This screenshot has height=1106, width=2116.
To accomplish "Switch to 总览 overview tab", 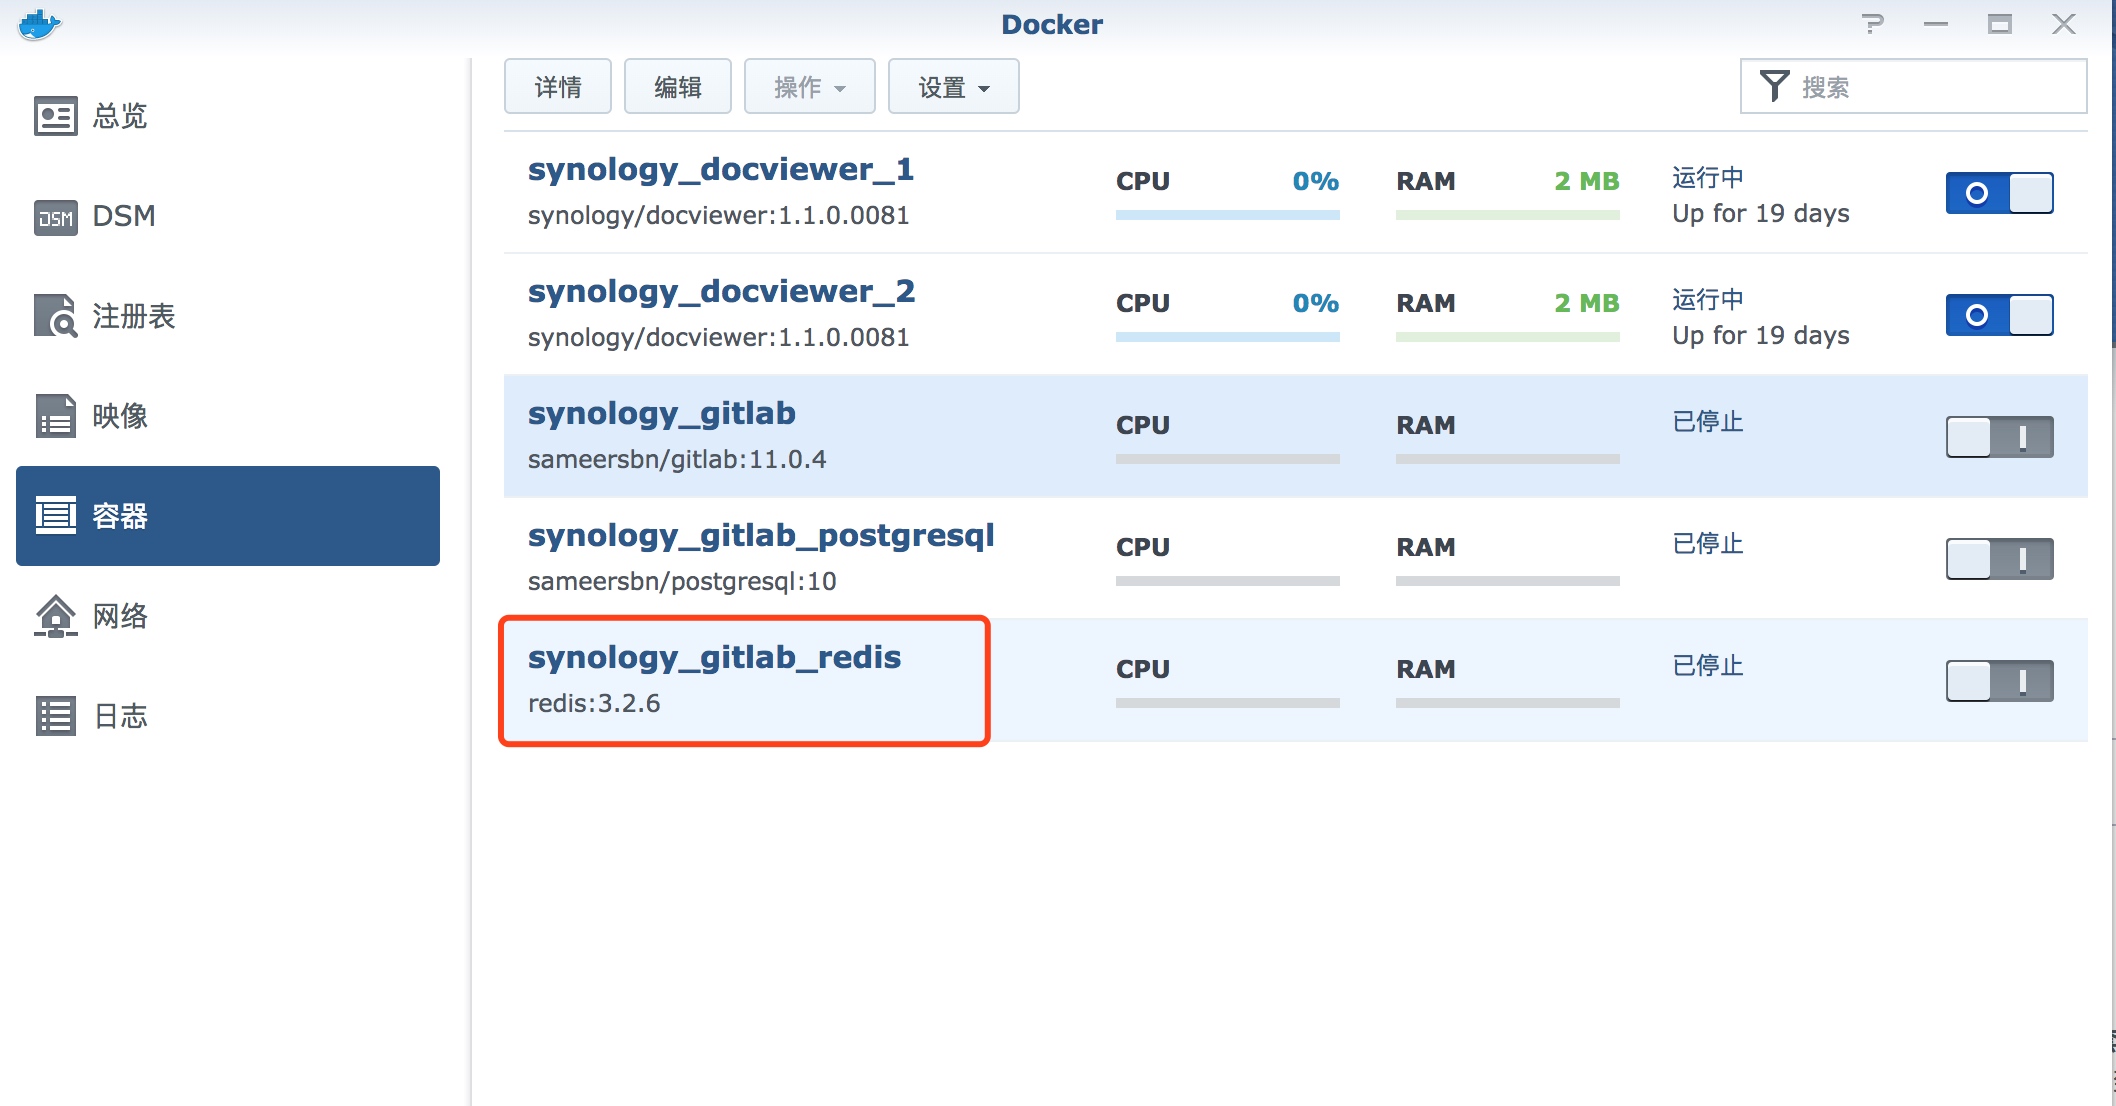I will pyautogui.click(x=120, y=116).
